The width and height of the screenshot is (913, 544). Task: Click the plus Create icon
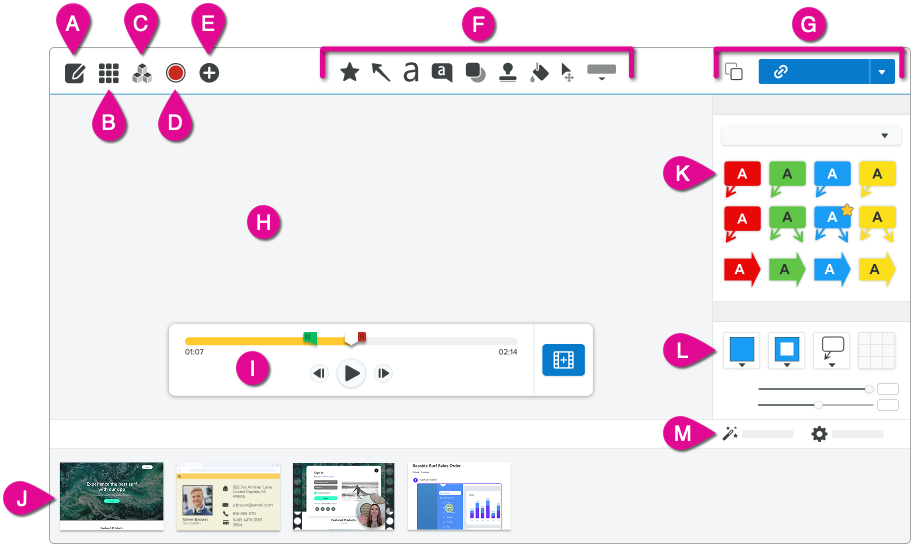tap(209, 73)
